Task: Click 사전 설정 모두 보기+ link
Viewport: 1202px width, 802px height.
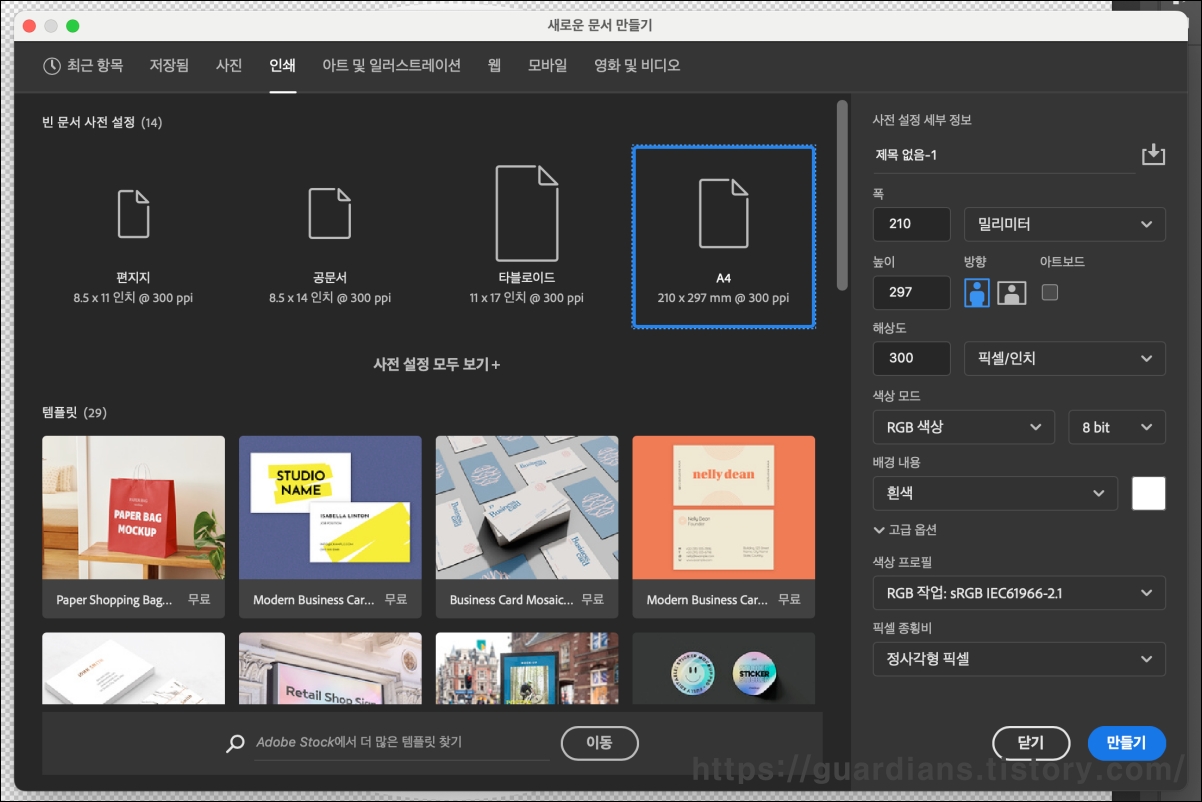Action: point(437,364)
